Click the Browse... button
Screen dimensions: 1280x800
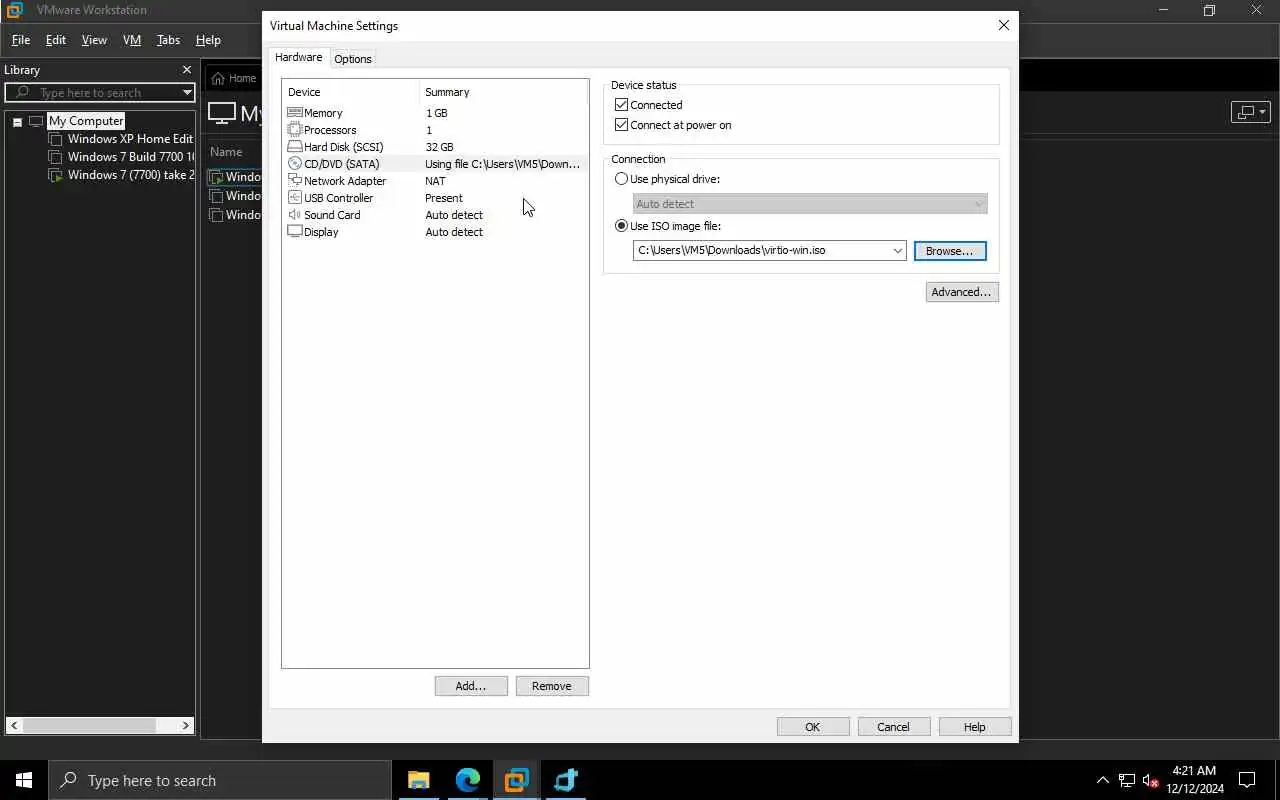(950, 251)
